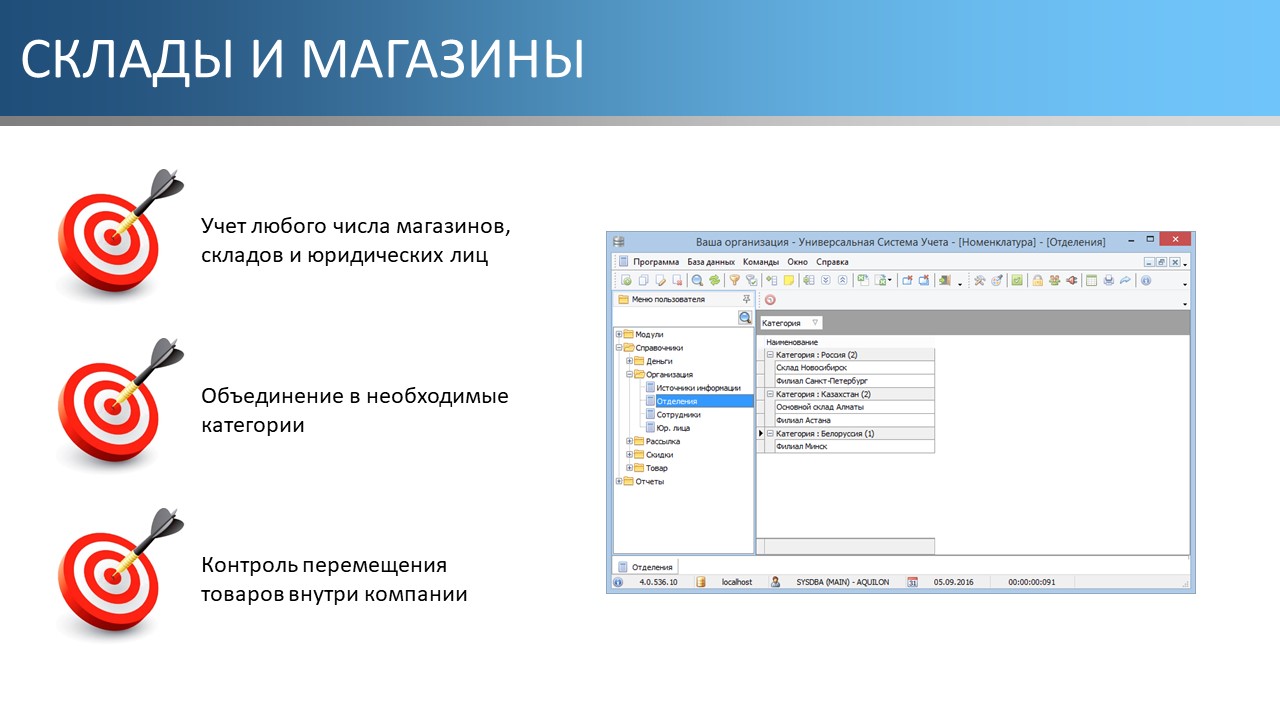Click the pin icon on Меню пользователя panel
The image size is (1280, 720).
[748, 298]
